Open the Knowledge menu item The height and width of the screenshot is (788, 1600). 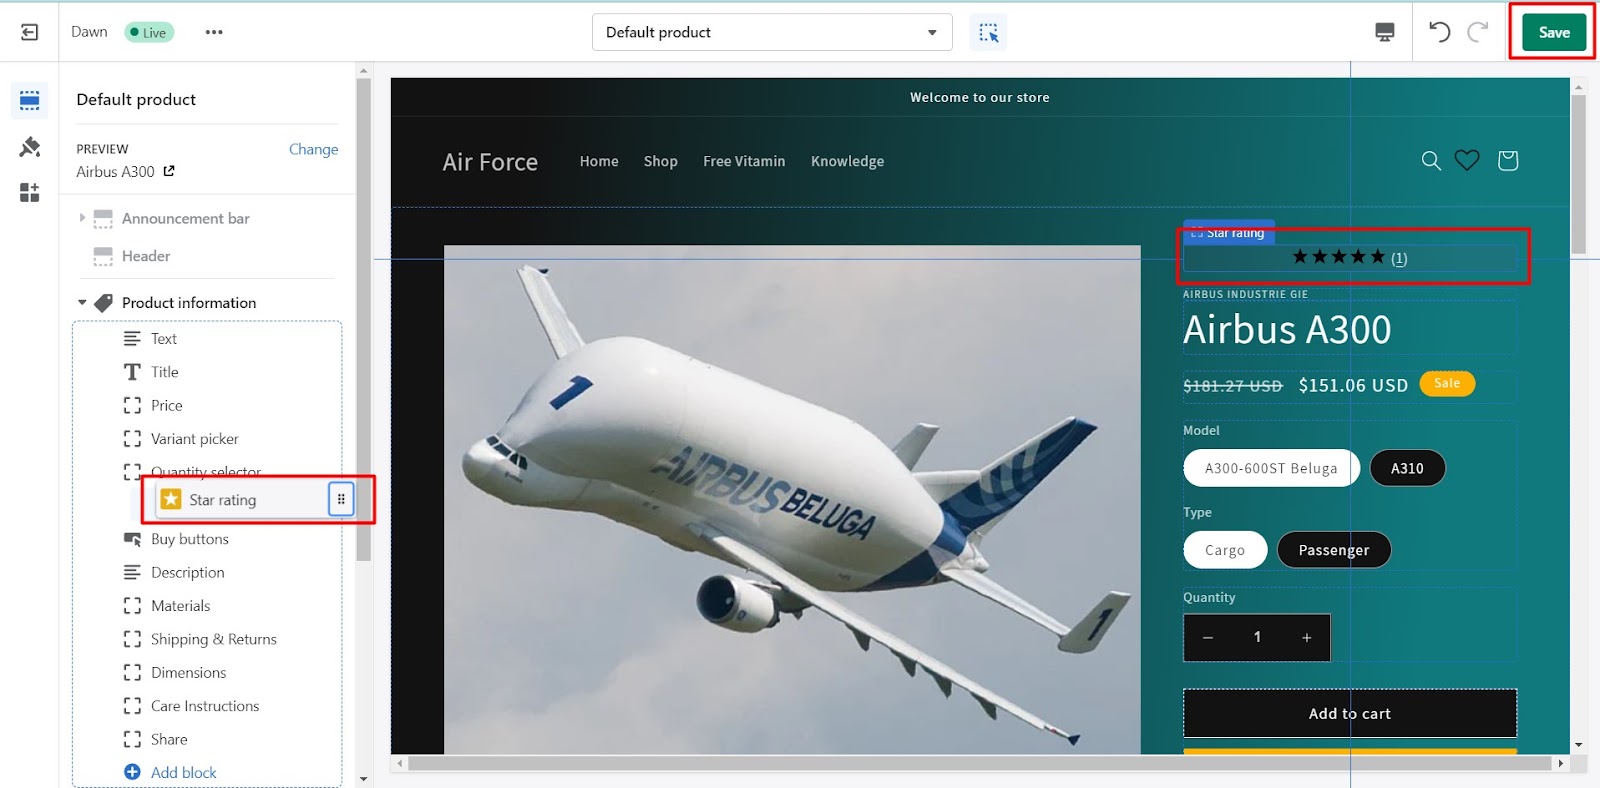pos(847,161)
